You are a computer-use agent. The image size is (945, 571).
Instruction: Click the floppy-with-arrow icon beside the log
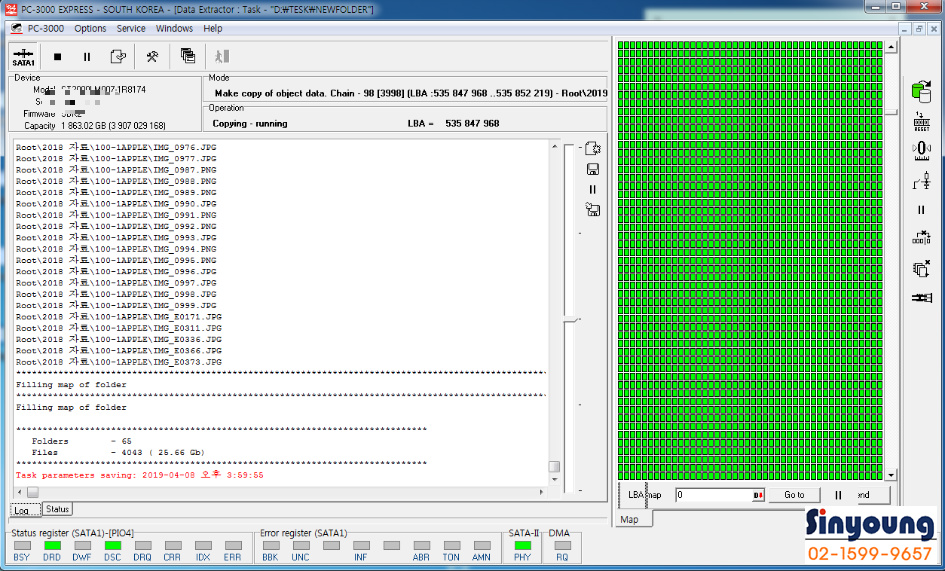pos(592,210)
